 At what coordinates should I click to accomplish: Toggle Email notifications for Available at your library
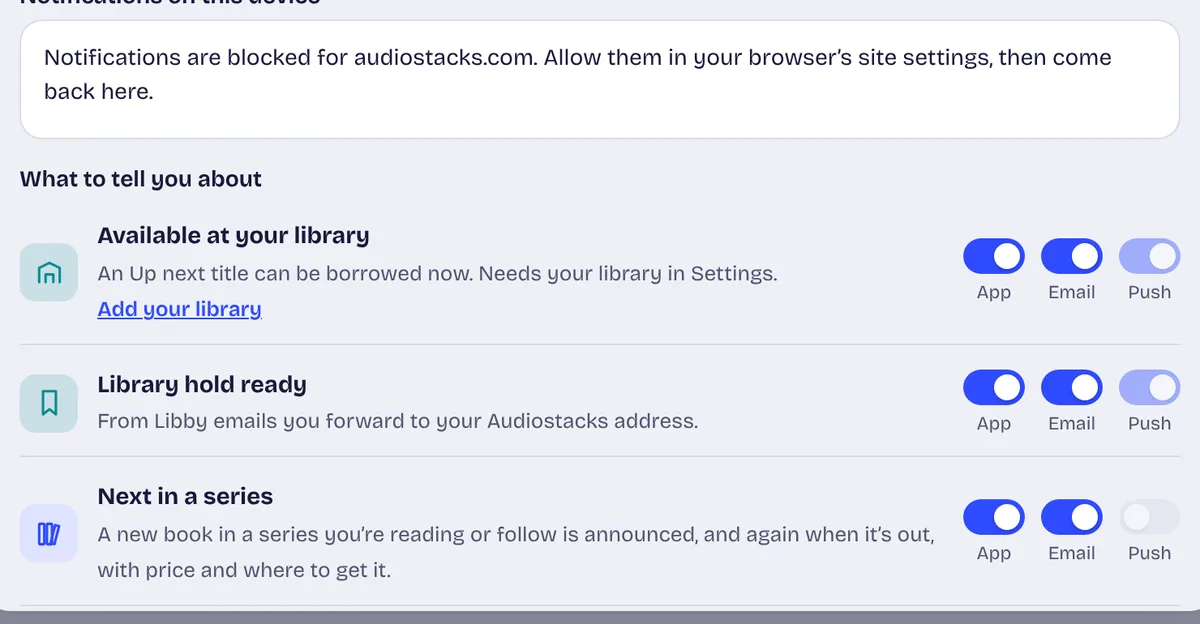pos(1072,256)
